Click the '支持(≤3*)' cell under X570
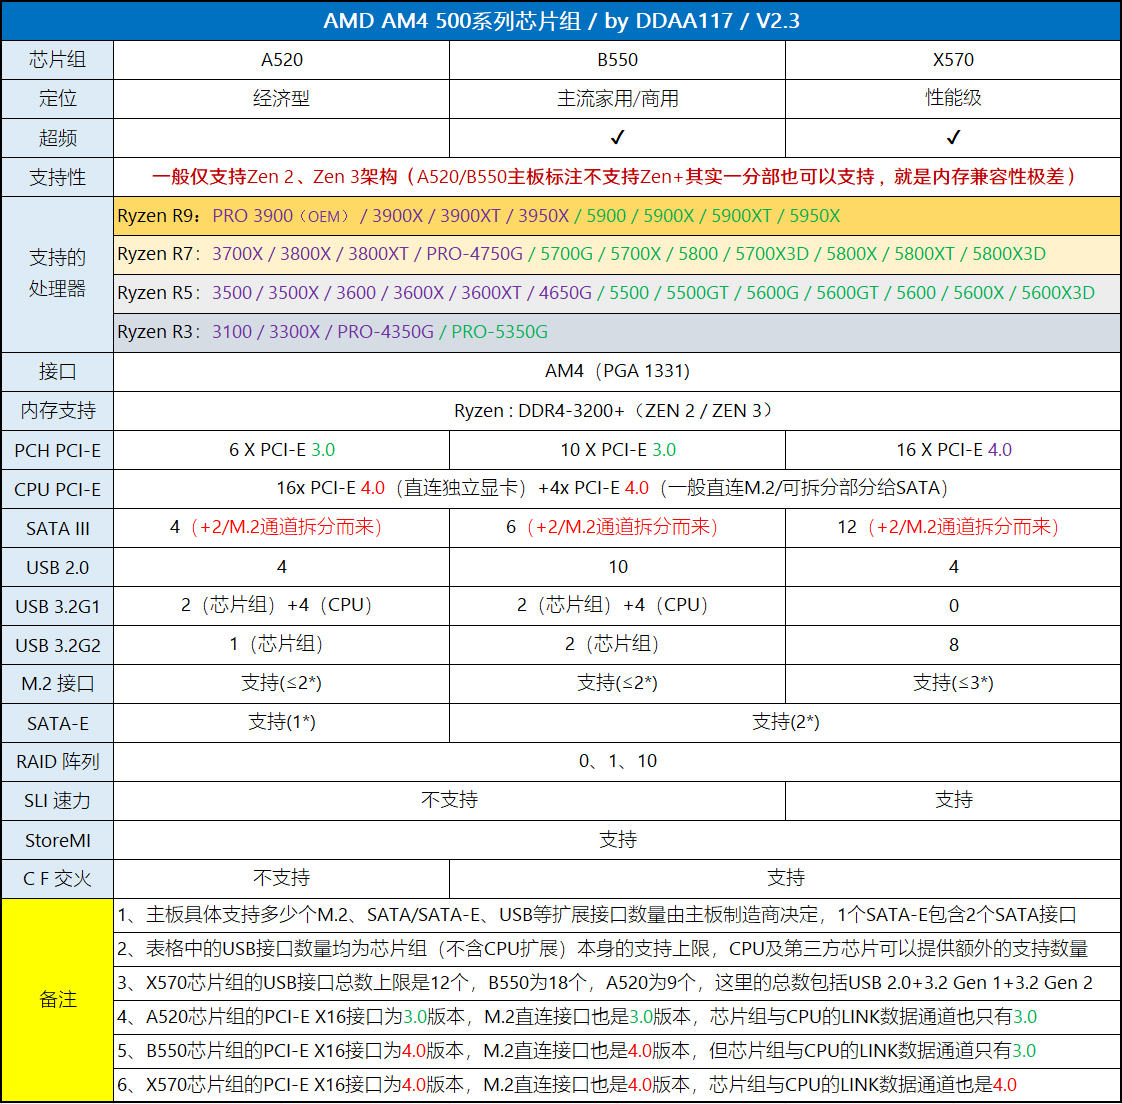Image resolution: width=1122 pixels, height=1104 pixels. 953,684
